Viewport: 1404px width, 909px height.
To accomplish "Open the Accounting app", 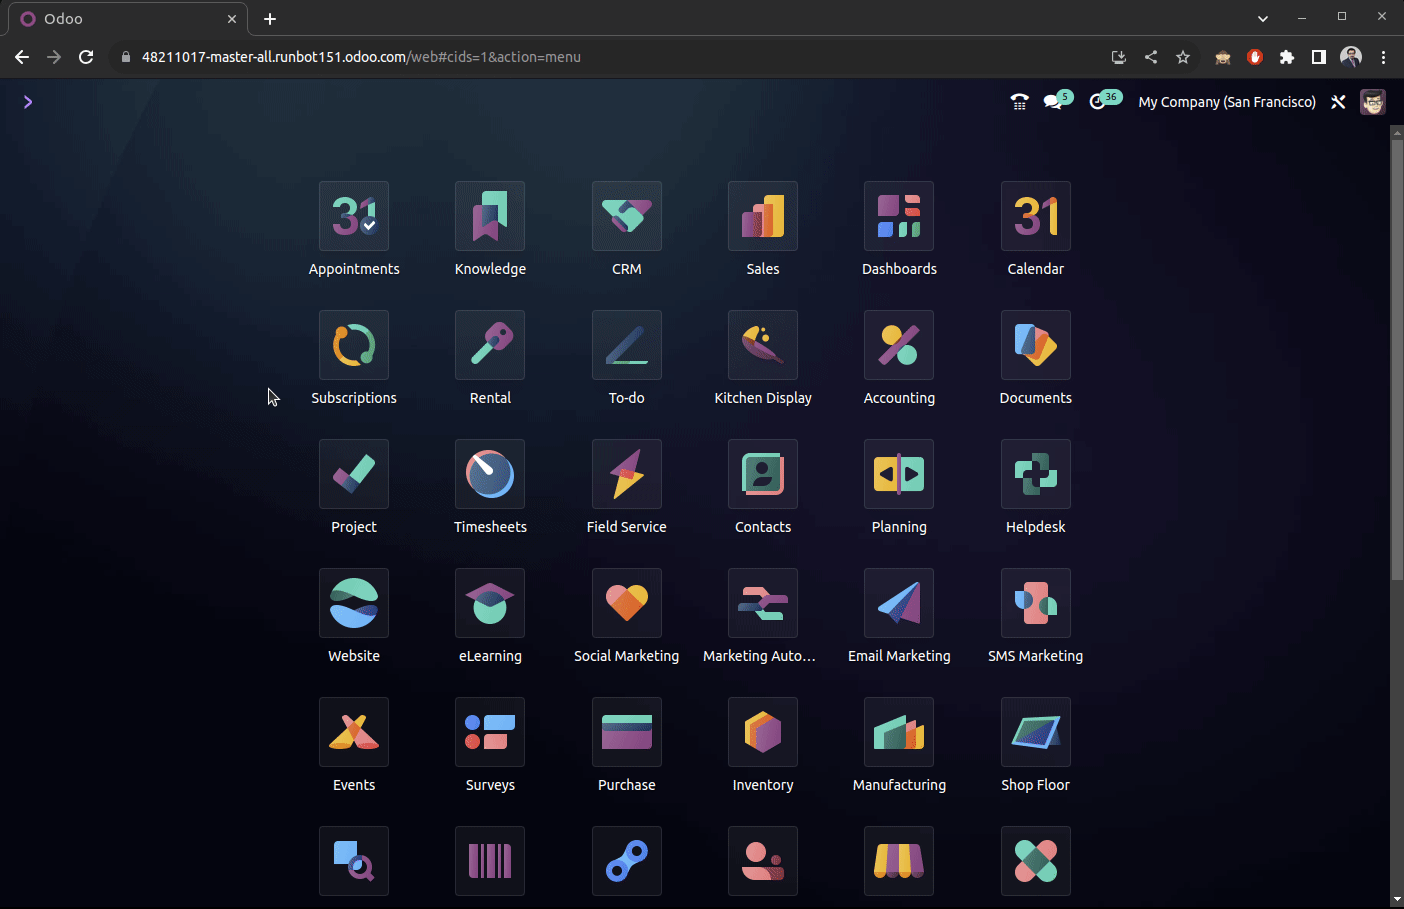I will click(x=899, y=345).
